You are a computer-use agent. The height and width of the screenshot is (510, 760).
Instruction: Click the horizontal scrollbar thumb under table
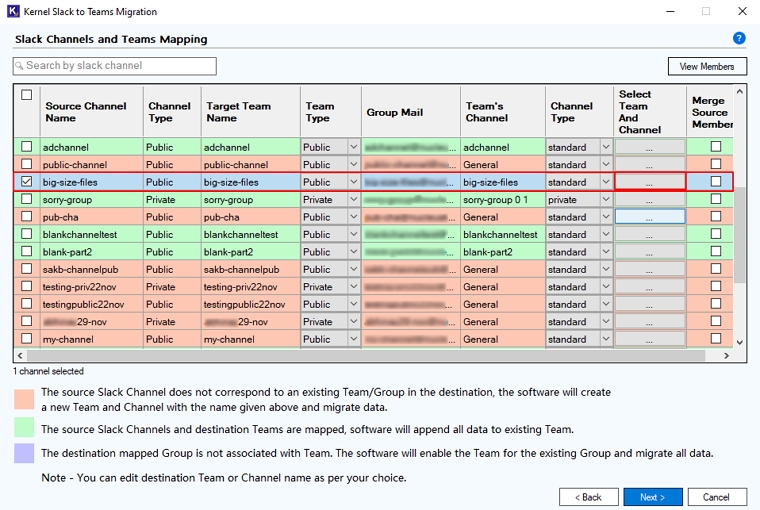click(366, 355)
